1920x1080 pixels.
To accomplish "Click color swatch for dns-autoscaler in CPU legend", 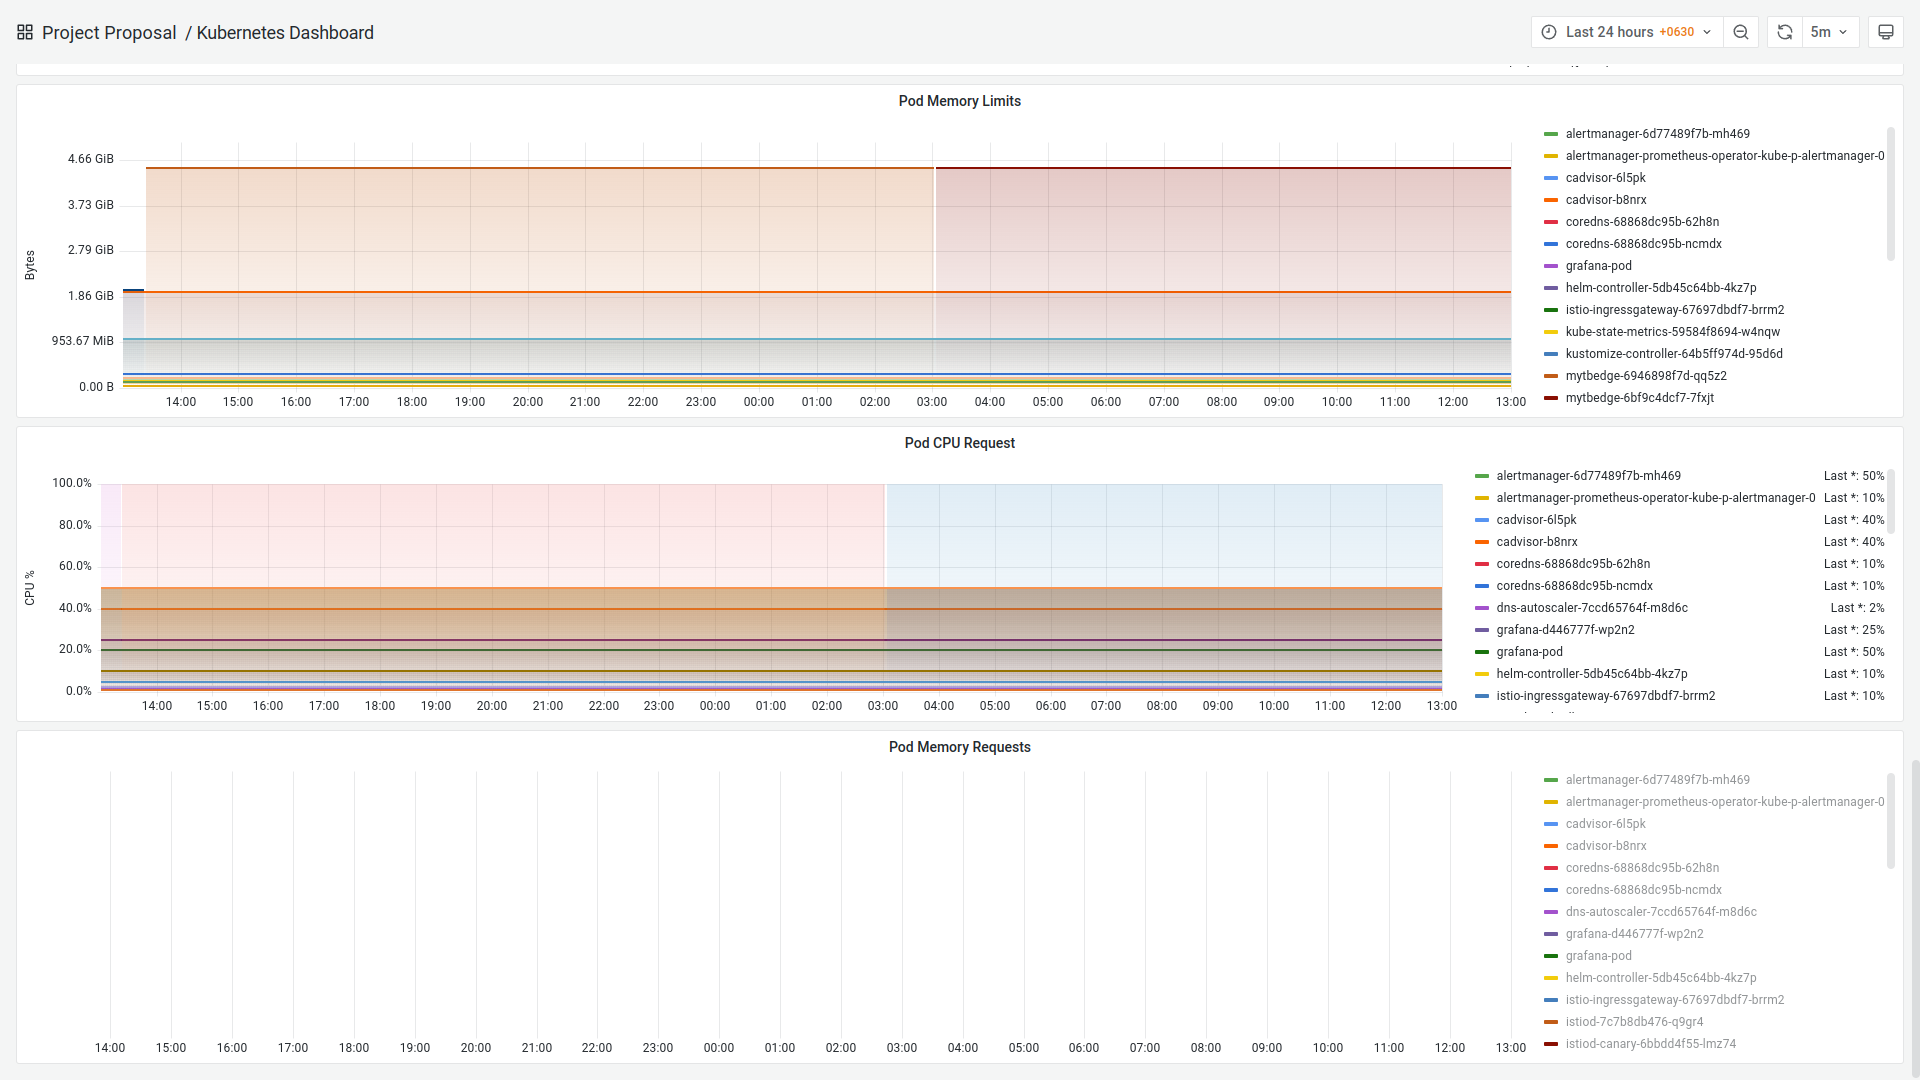I will click(x=1482, y=608).
